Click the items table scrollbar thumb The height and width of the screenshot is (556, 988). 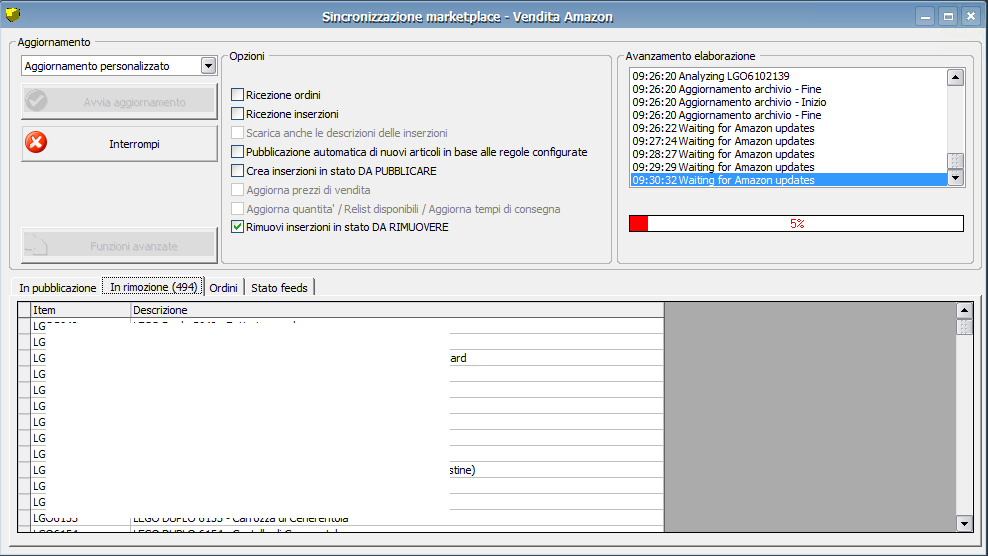click(964, 327)
